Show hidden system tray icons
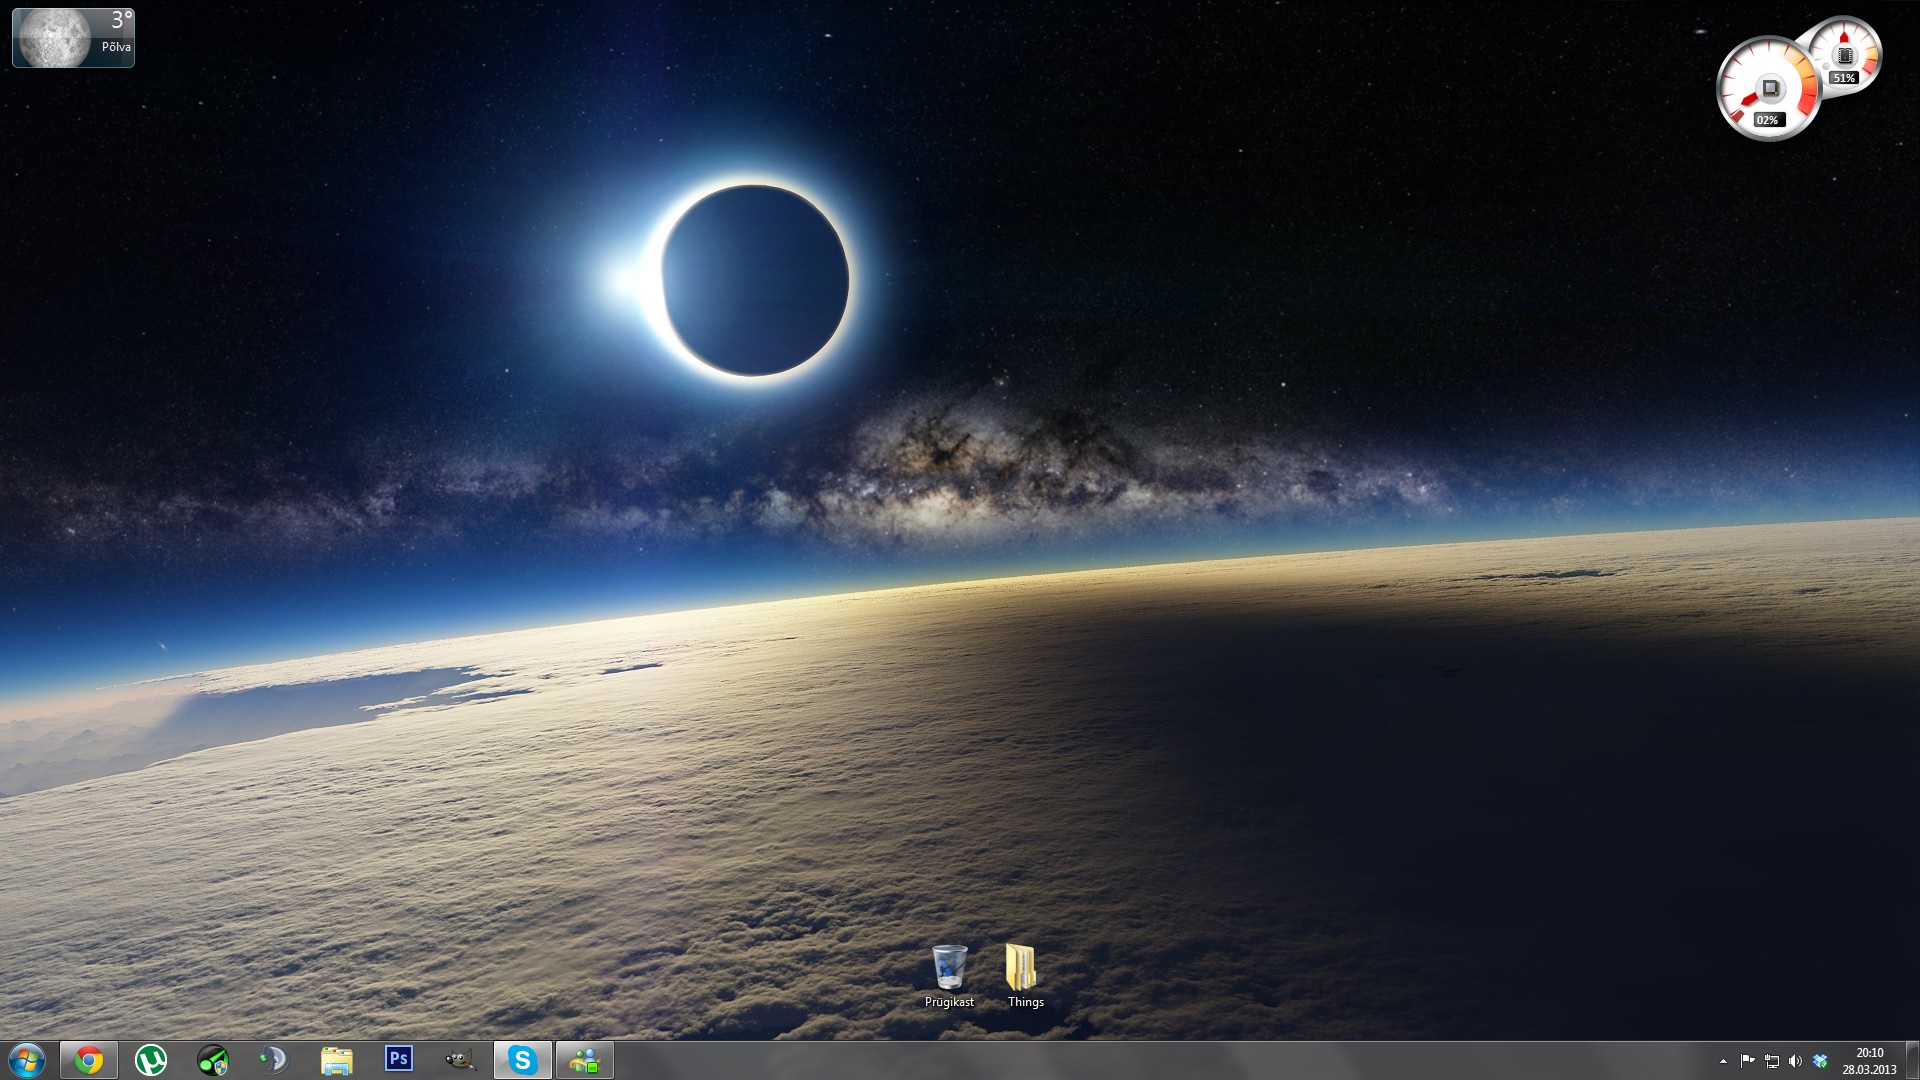Viewport: 1920px width, 1080px height. click(x=1723, y=1061)
